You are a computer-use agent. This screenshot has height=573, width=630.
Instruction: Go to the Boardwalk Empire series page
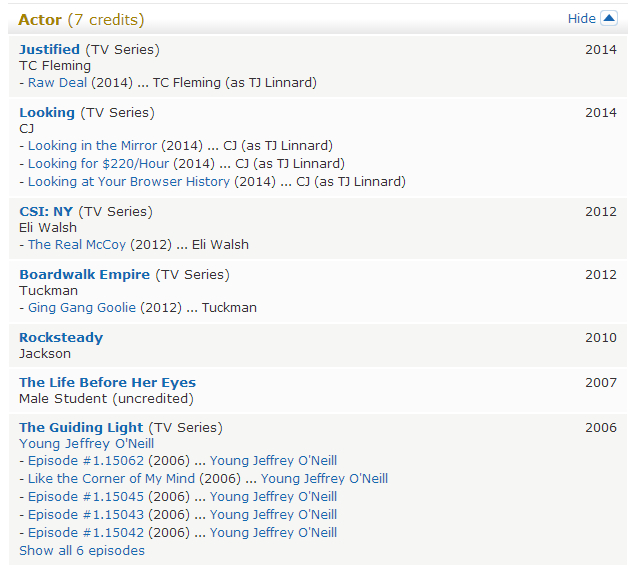[x=84, y=274]
